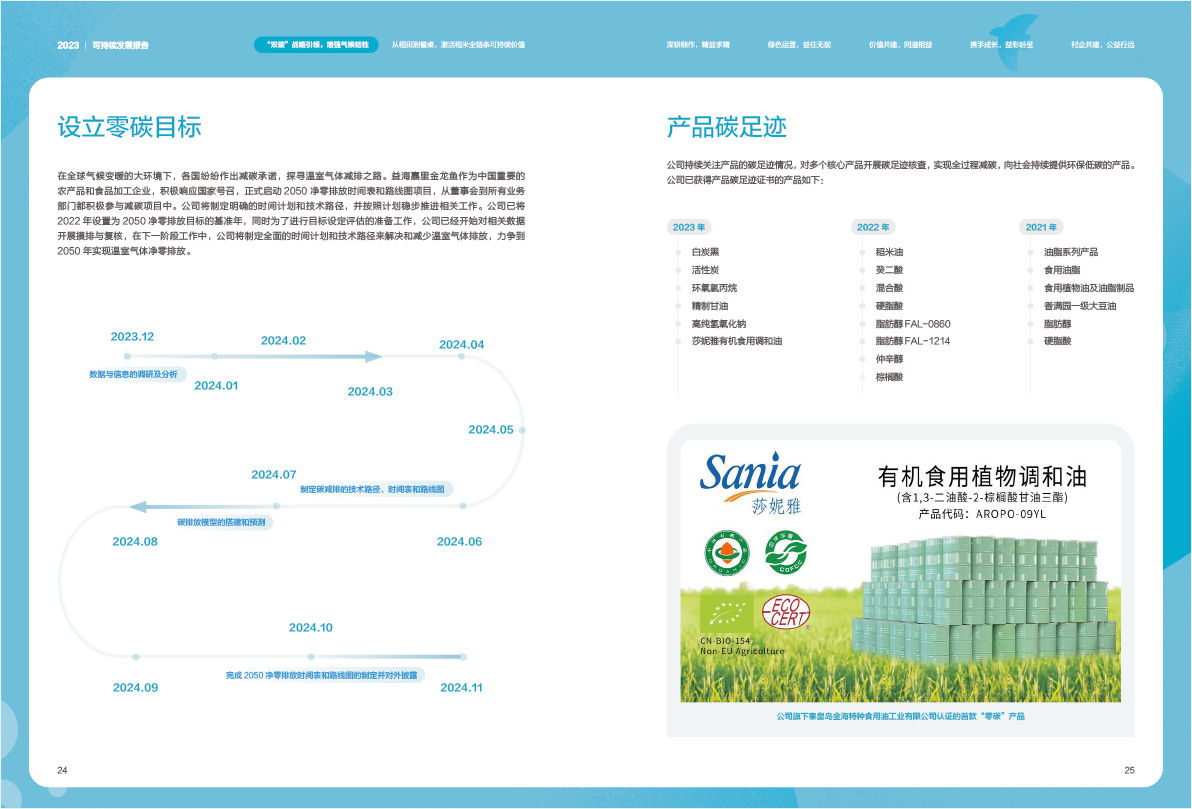The image size is (1192, 809).
Task: Open the 从稻田到餐桌 header section
Action: [x=458, y=45]
